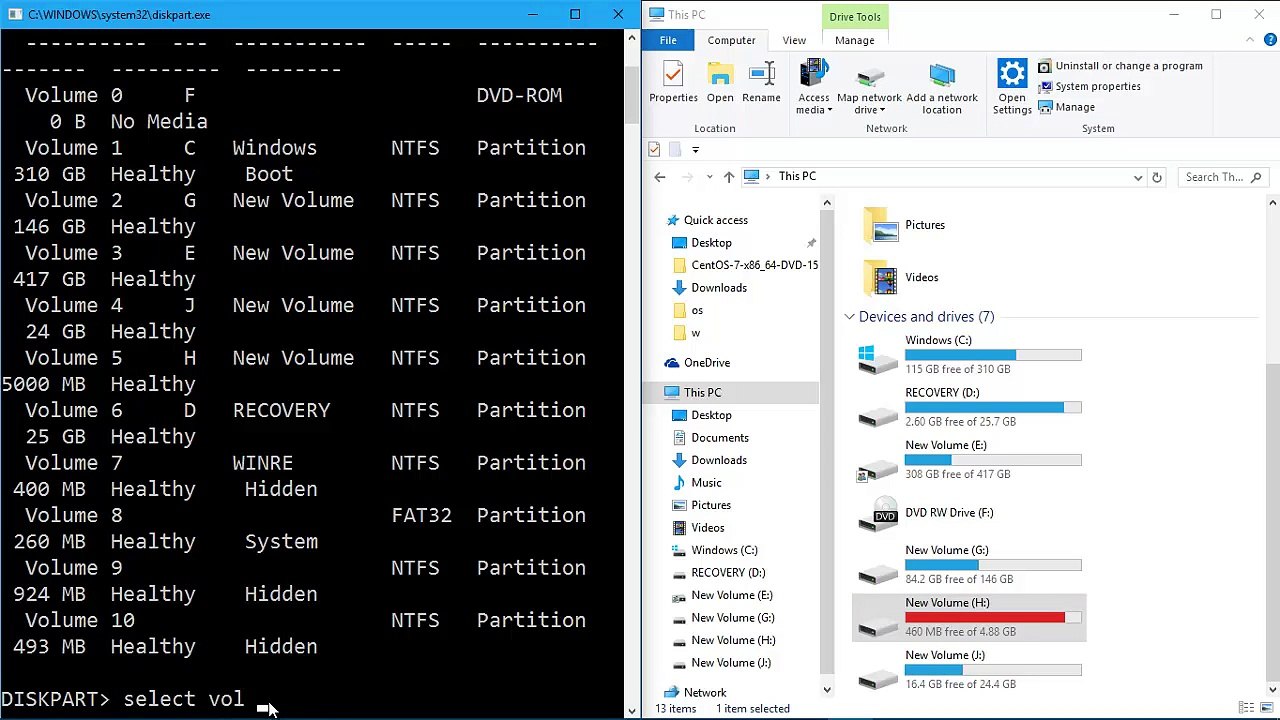
Task: Click the diskpart select vol command line
Action: (122, 699)
